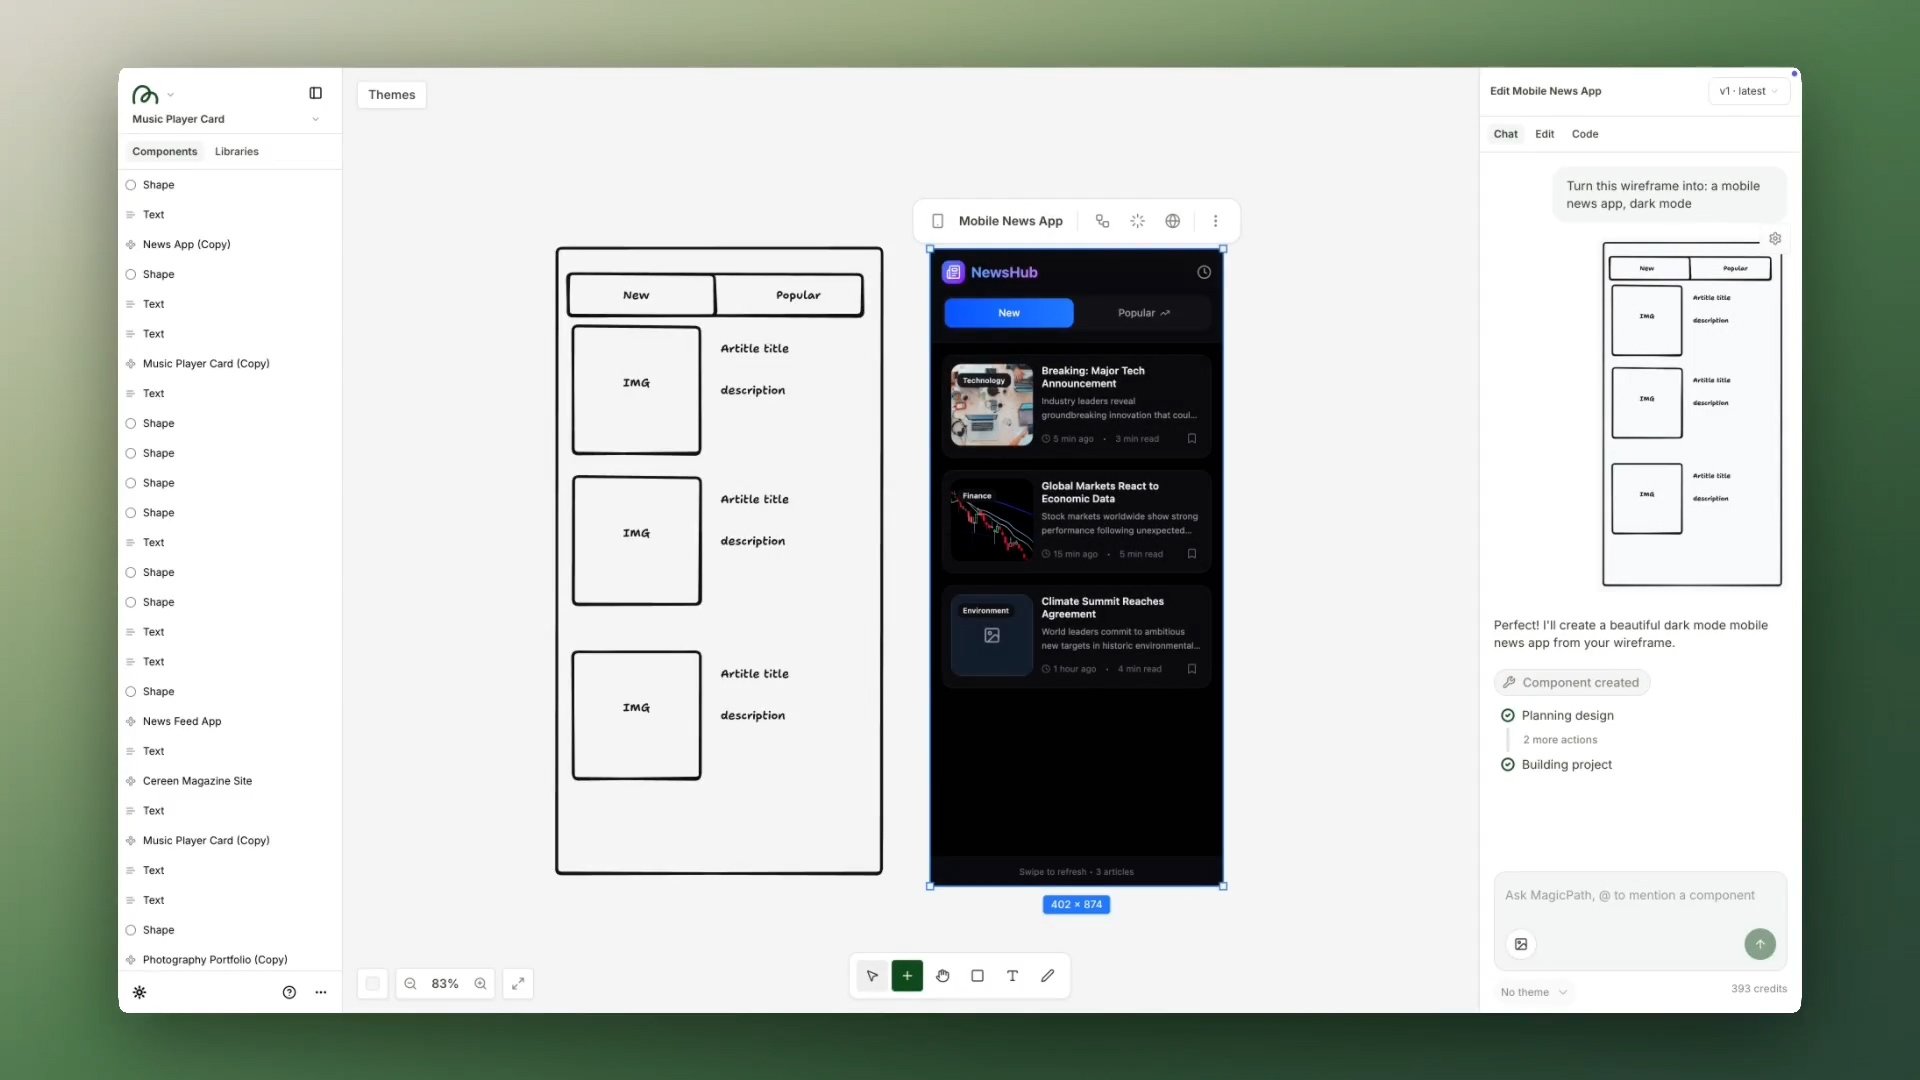Click the globe publish icon on Mobile News App toolbar
The height and width of the screenshot is (1080, 1920).
pos(1171,220)
